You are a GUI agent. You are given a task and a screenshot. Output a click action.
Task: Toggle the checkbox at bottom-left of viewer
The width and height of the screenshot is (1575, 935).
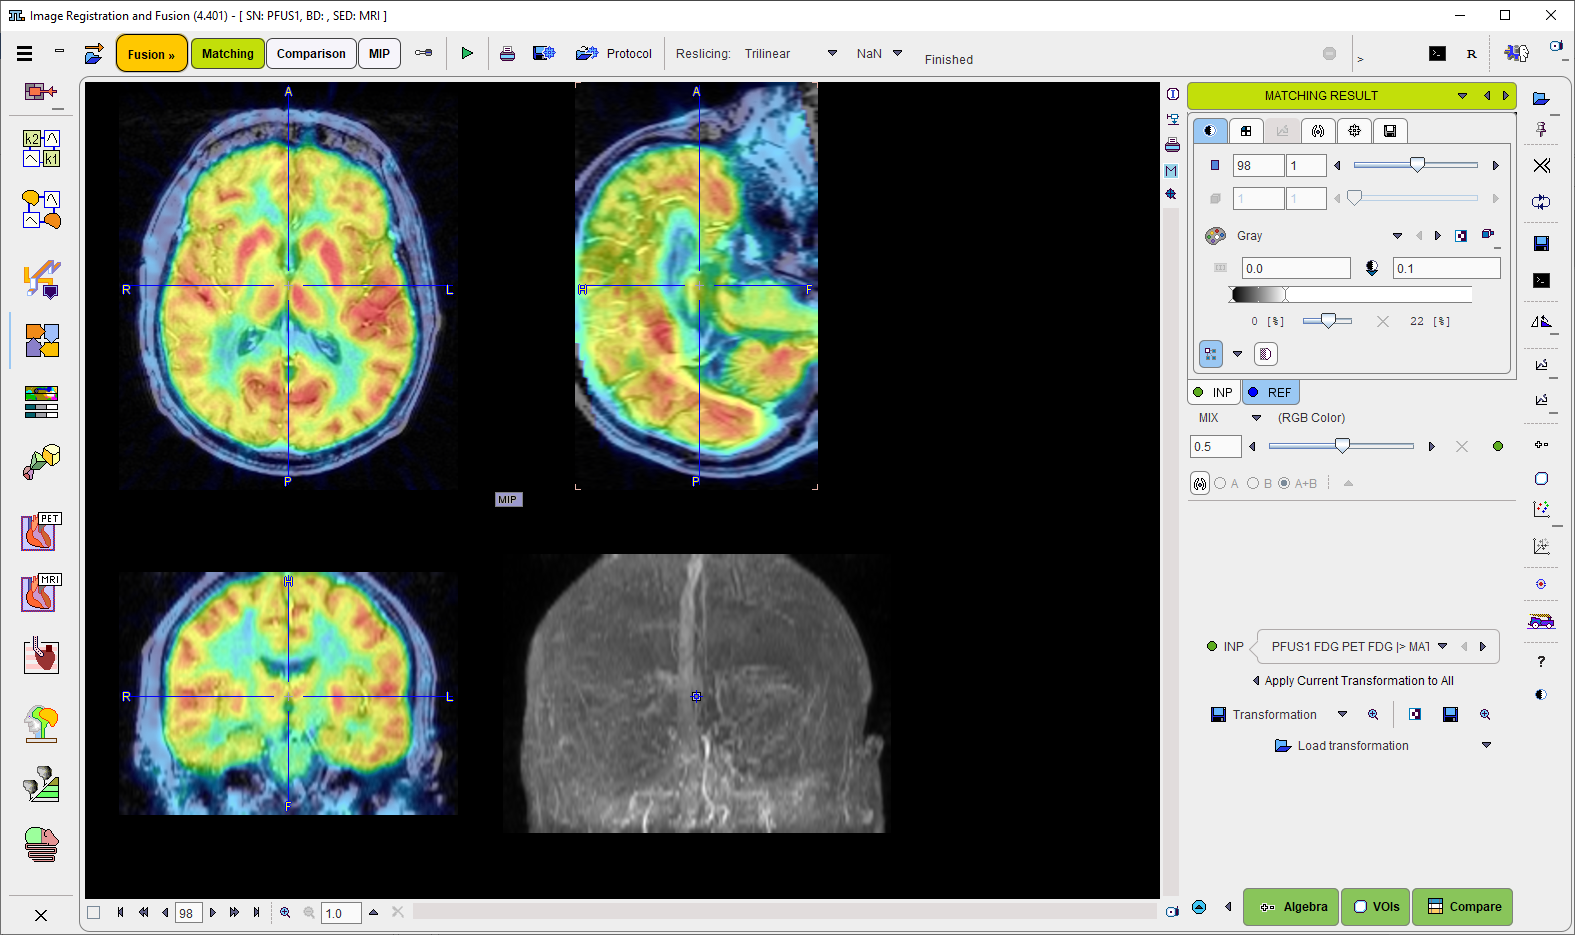click(x=94, y=912)
